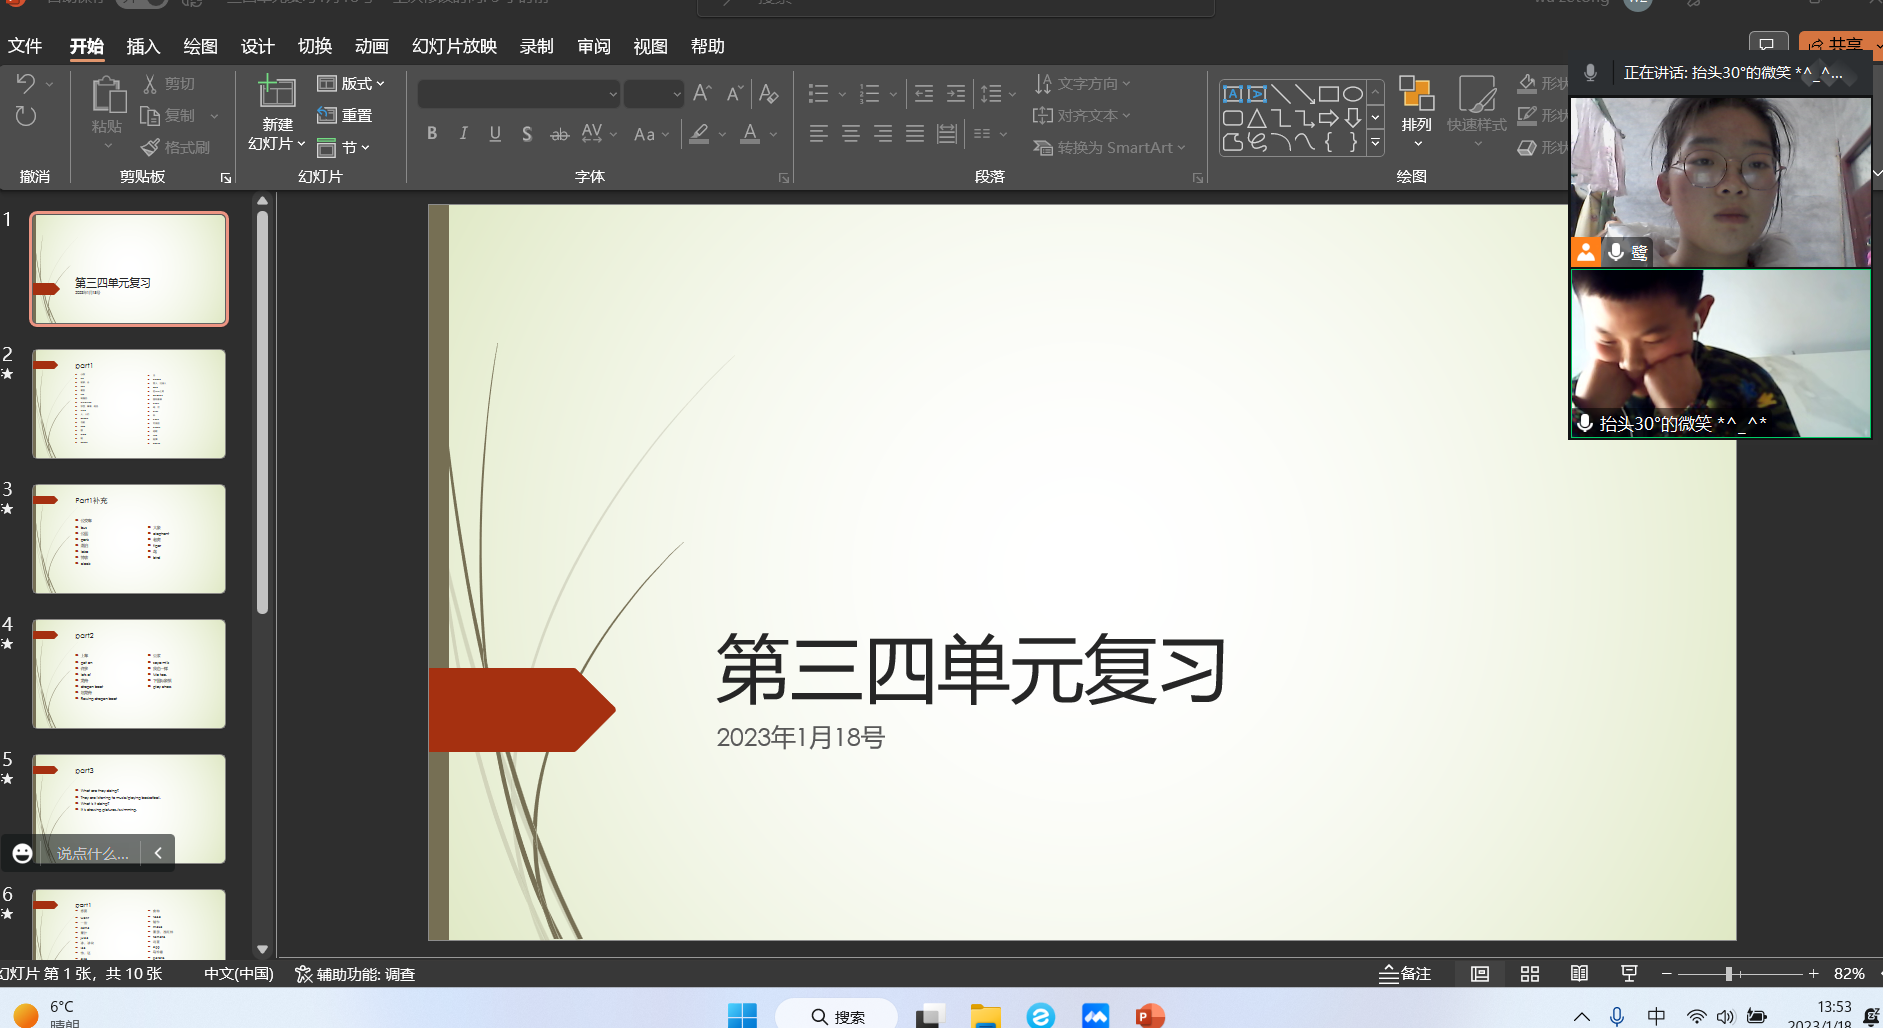Click the Redo icon

(26, 116)
